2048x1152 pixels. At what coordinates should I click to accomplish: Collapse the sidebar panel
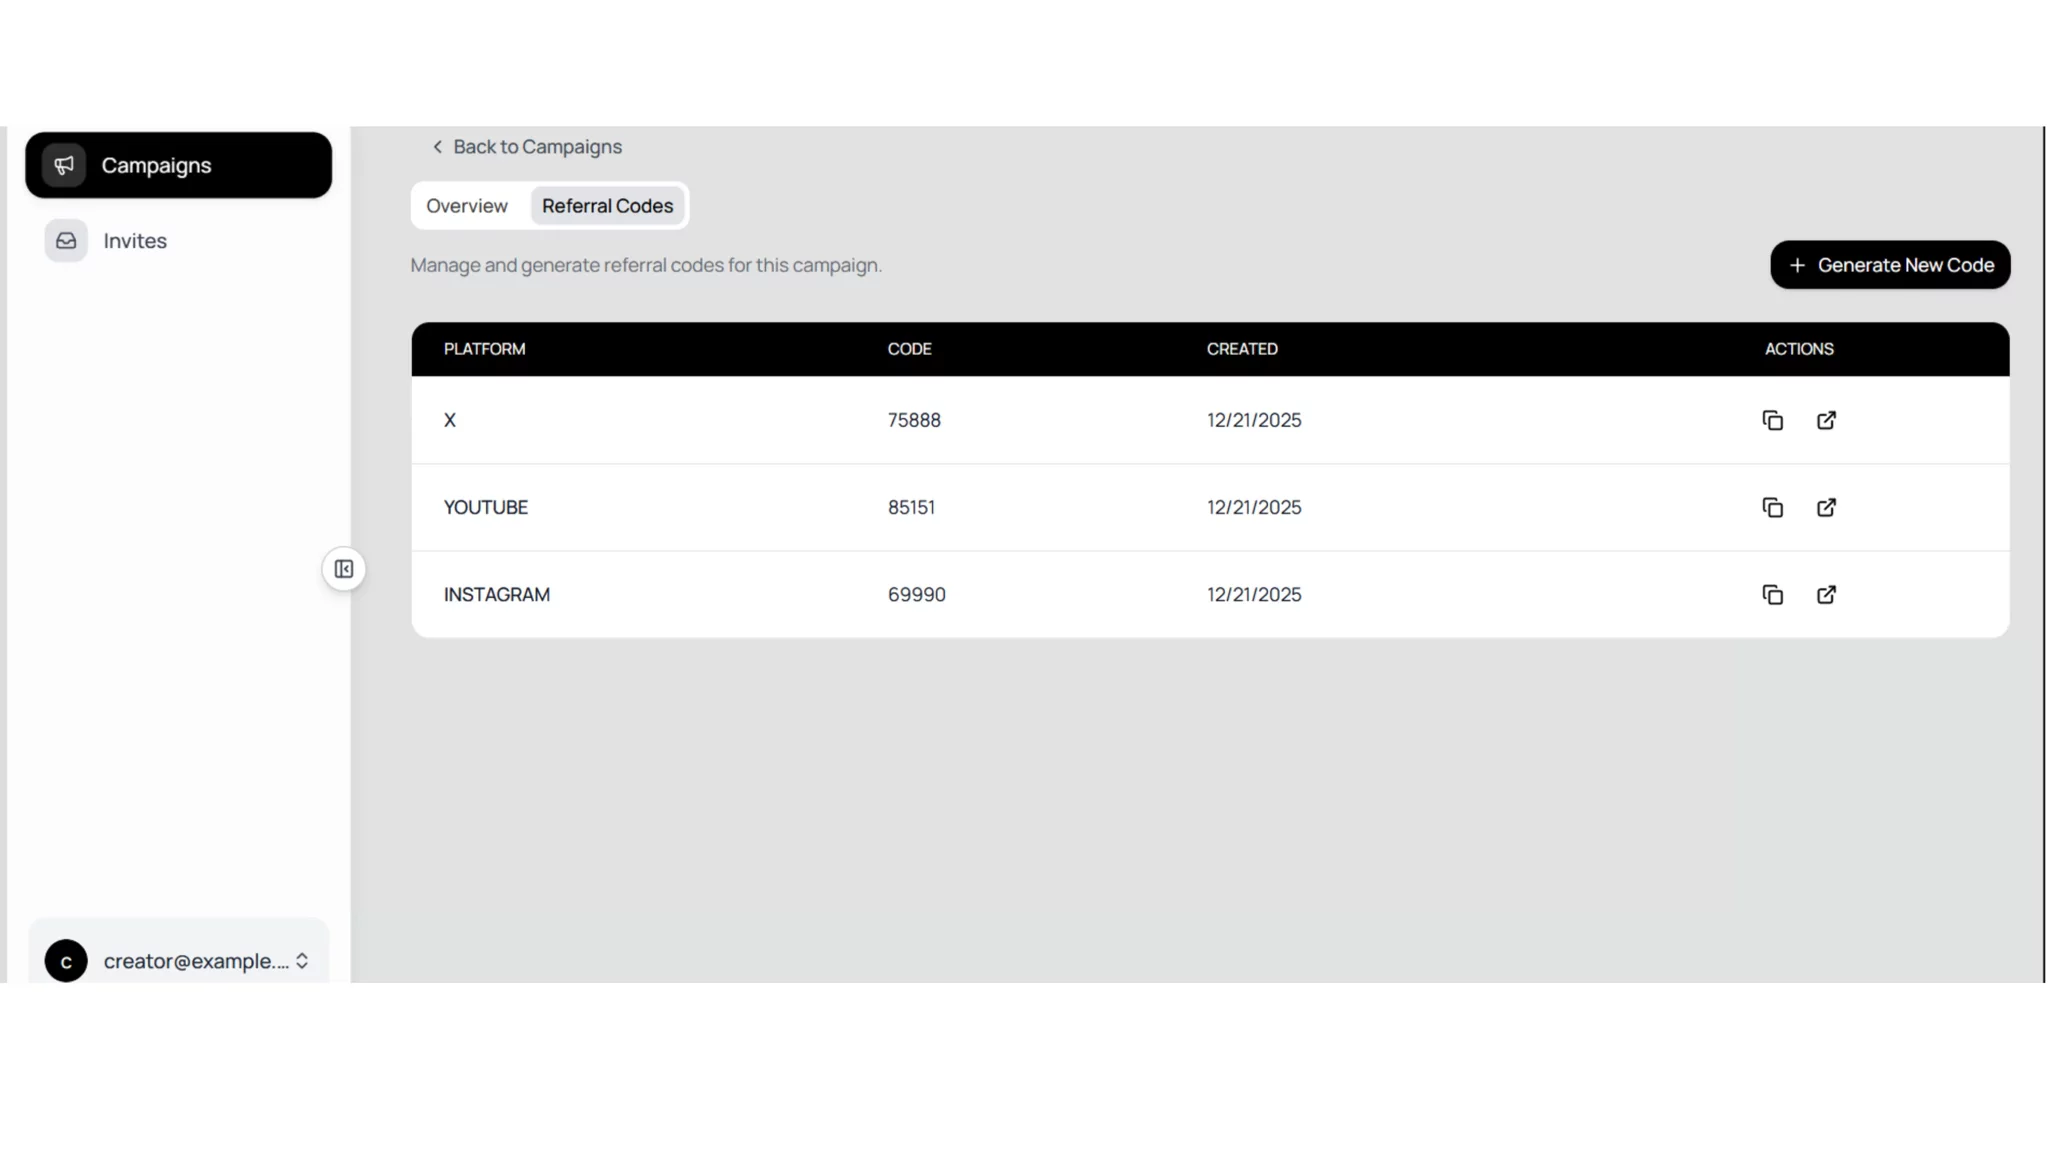(344, 569)
